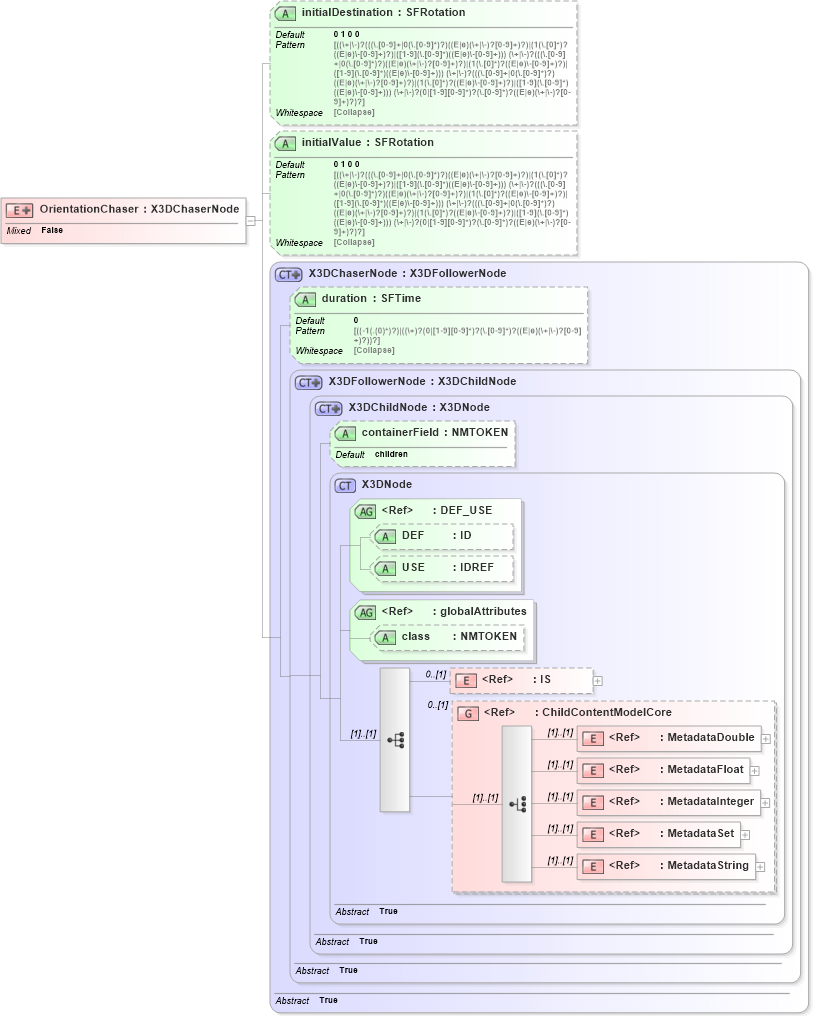
Task: Open the SFTime type of duration
Action: [x=401, y=299]
